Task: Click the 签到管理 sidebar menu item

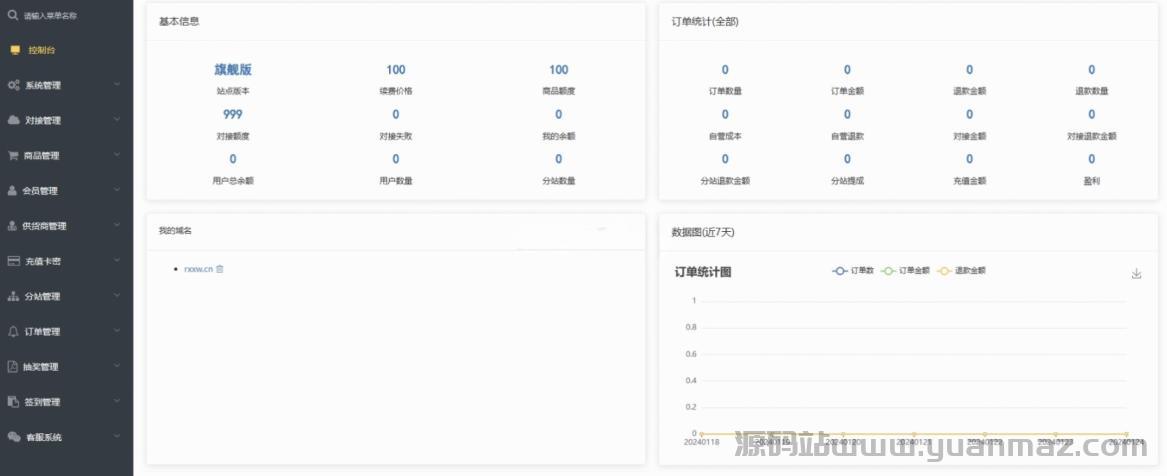Action: (x=41, y=402)
